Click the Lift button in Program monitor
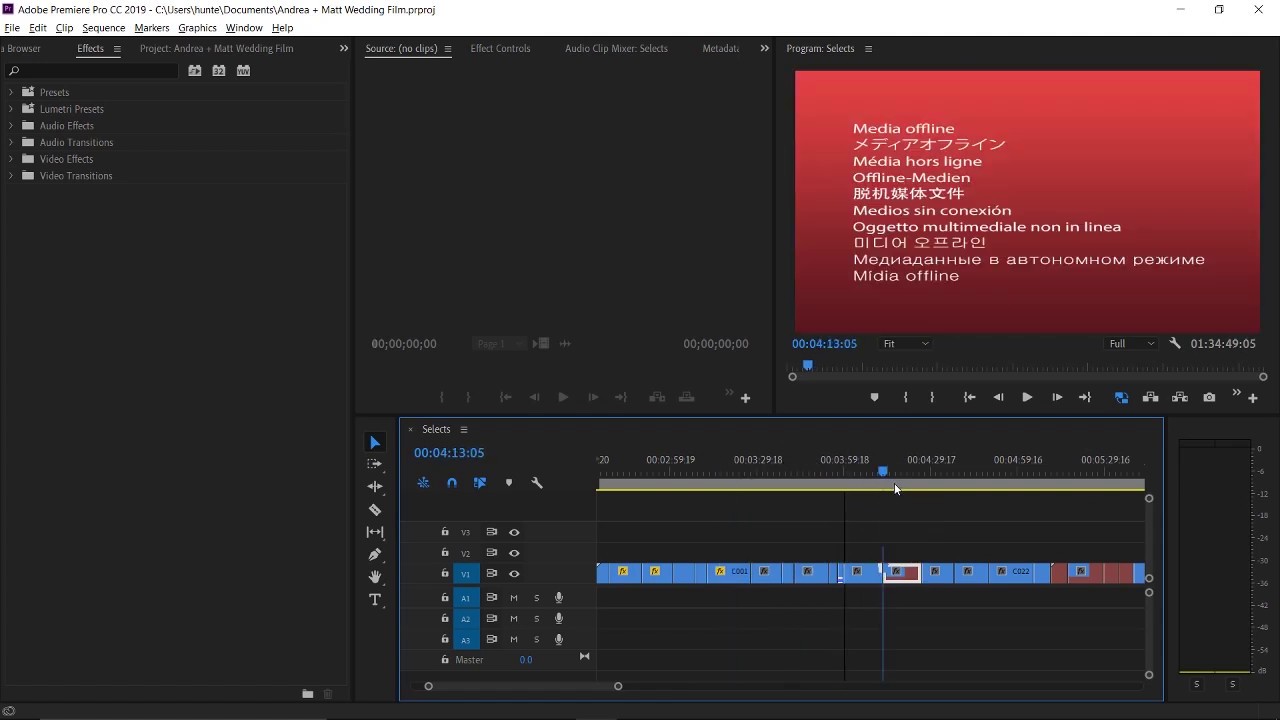 tap(1150, 397)
